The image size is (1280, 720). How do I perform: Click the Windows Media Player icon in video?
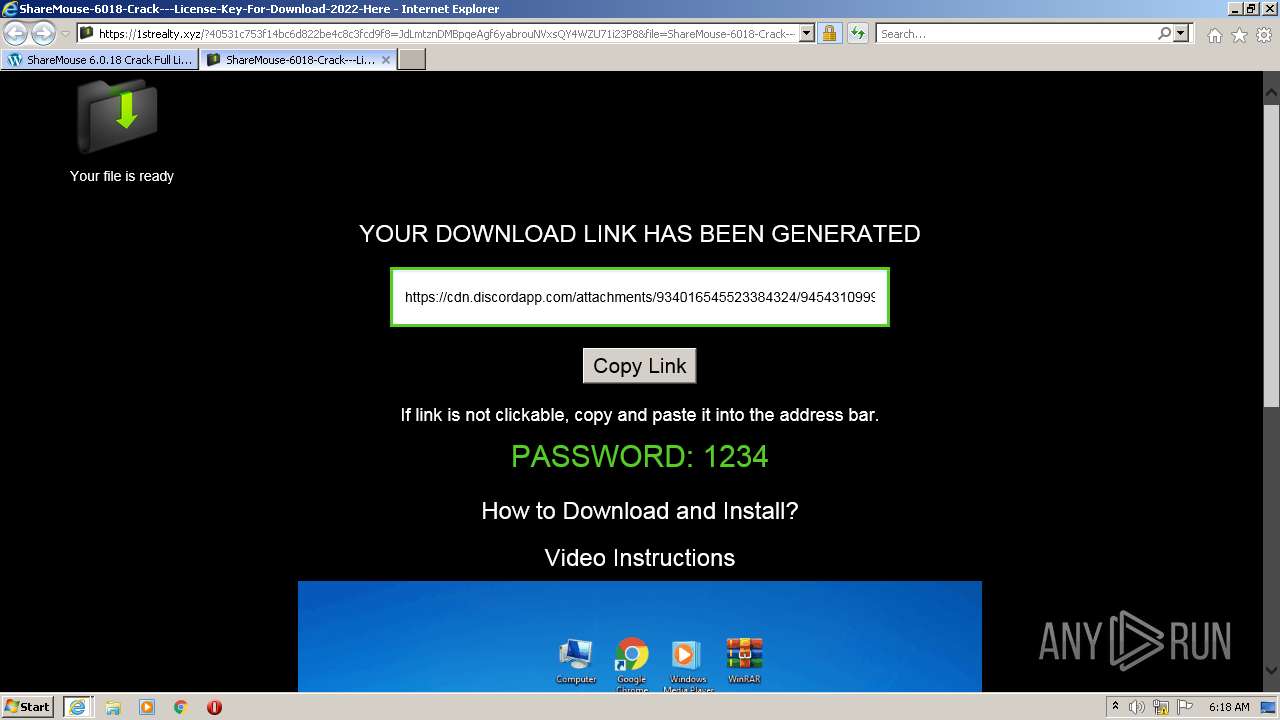pyautogui.click(x=687, y=664)
